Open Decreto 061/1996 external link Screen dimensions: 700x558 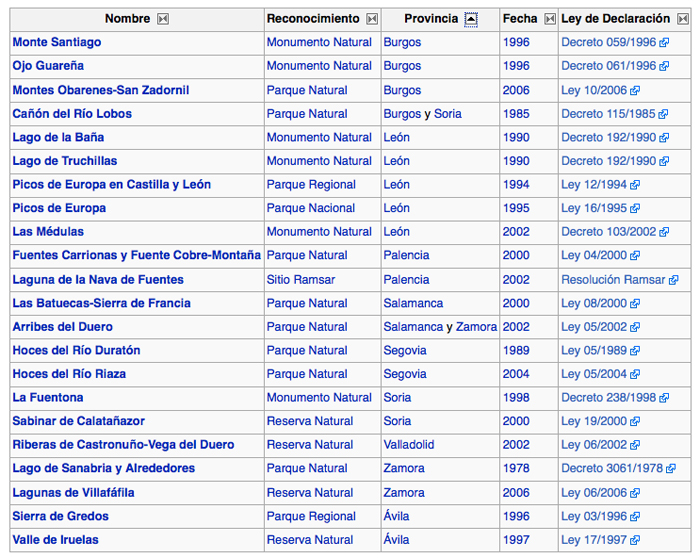click(615, 66)
